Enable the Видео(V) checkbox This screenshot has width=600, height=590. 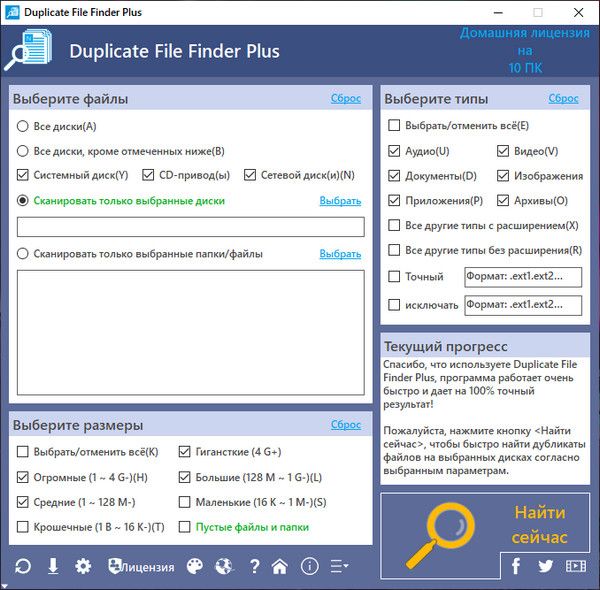pos(503,151)
